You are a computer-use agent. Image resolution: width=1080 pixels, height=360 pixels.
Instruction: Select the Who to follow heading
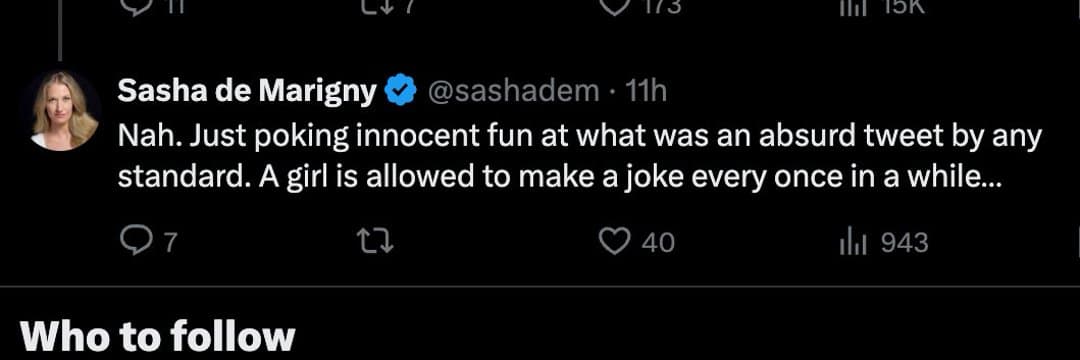click(x=158, y=337)
